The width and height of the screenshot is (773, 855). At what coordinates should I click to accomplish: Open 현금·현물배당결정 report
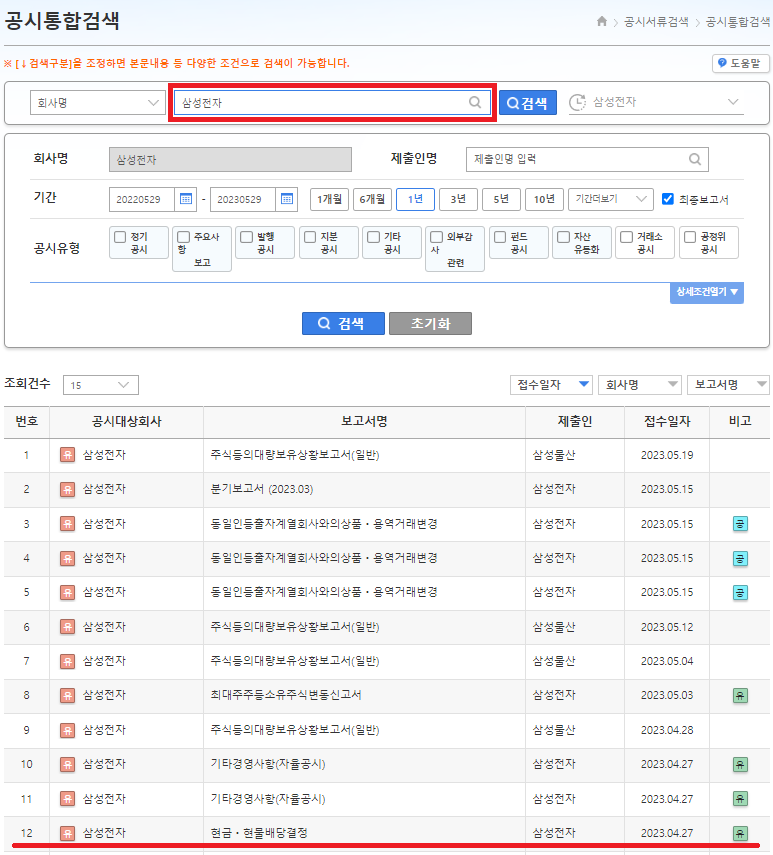point(259,833)
